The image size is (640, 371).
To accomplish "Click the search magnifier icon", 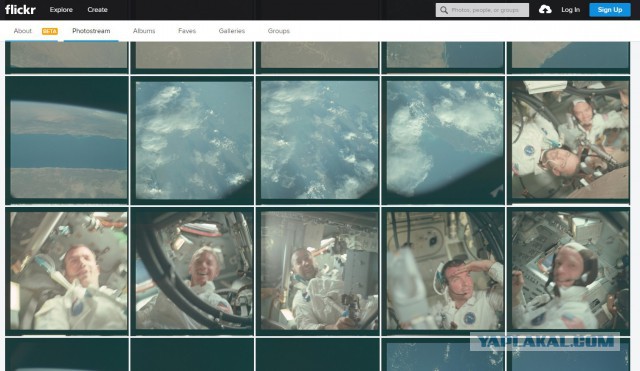I will (x=444, y=10).
